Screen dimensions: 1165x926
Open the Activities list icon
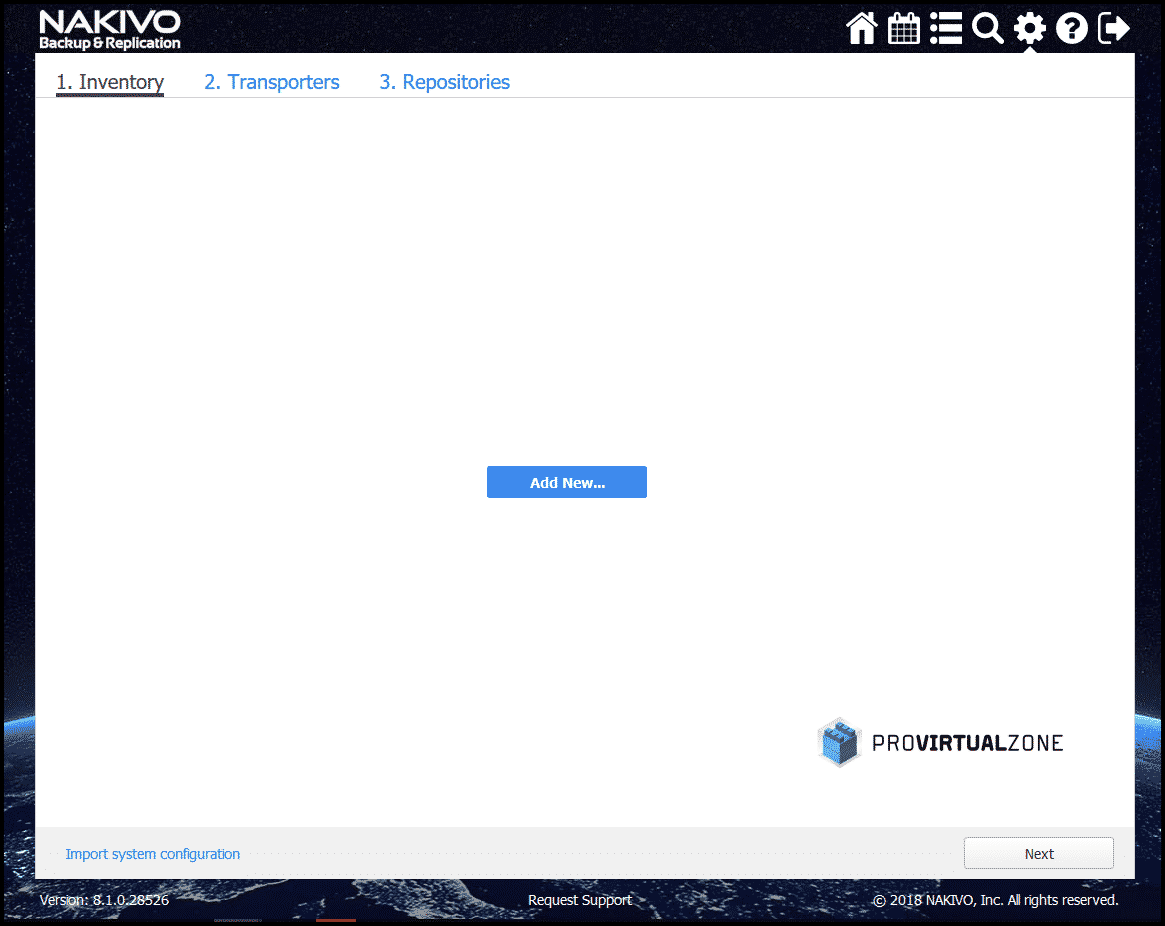coord(946,29)
